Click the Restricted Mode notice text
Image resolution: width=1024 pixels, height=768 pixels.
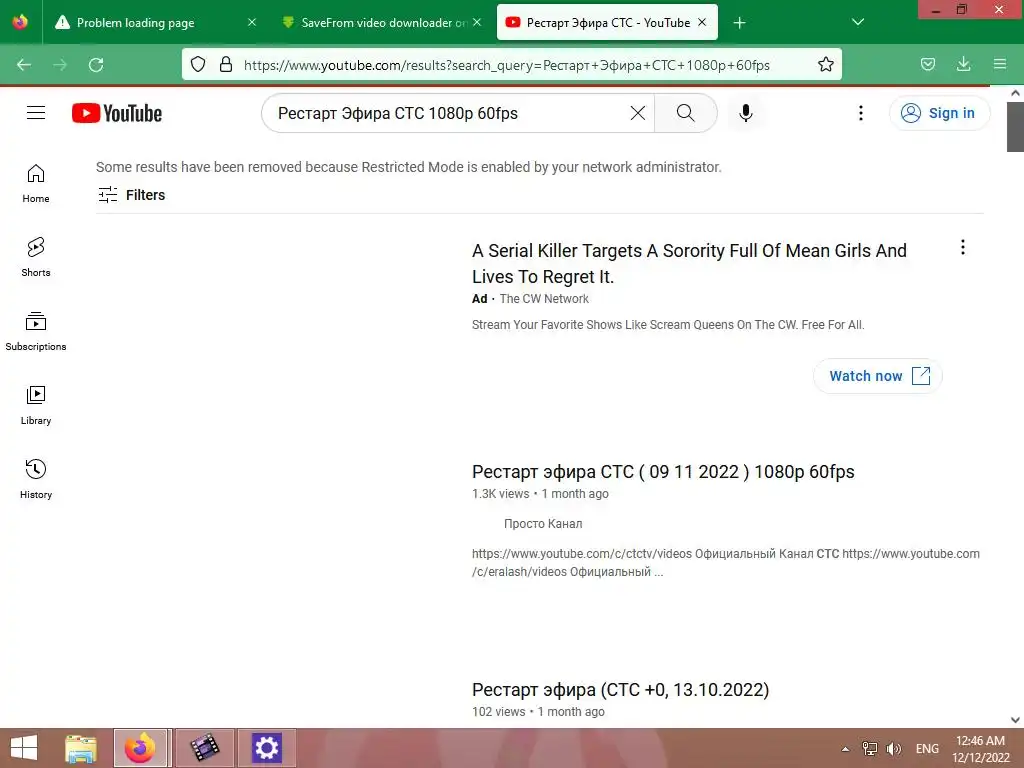[x=409, y=167]
